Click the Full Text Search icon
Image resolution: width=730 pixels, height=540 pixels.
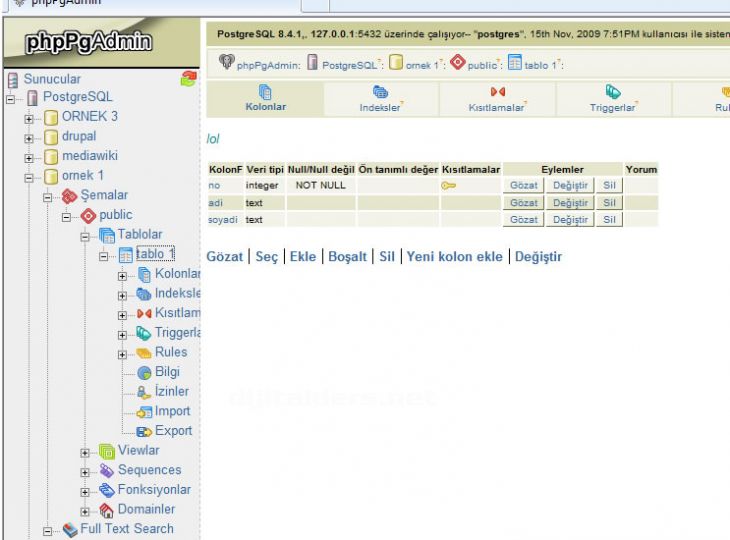(70, 530)
